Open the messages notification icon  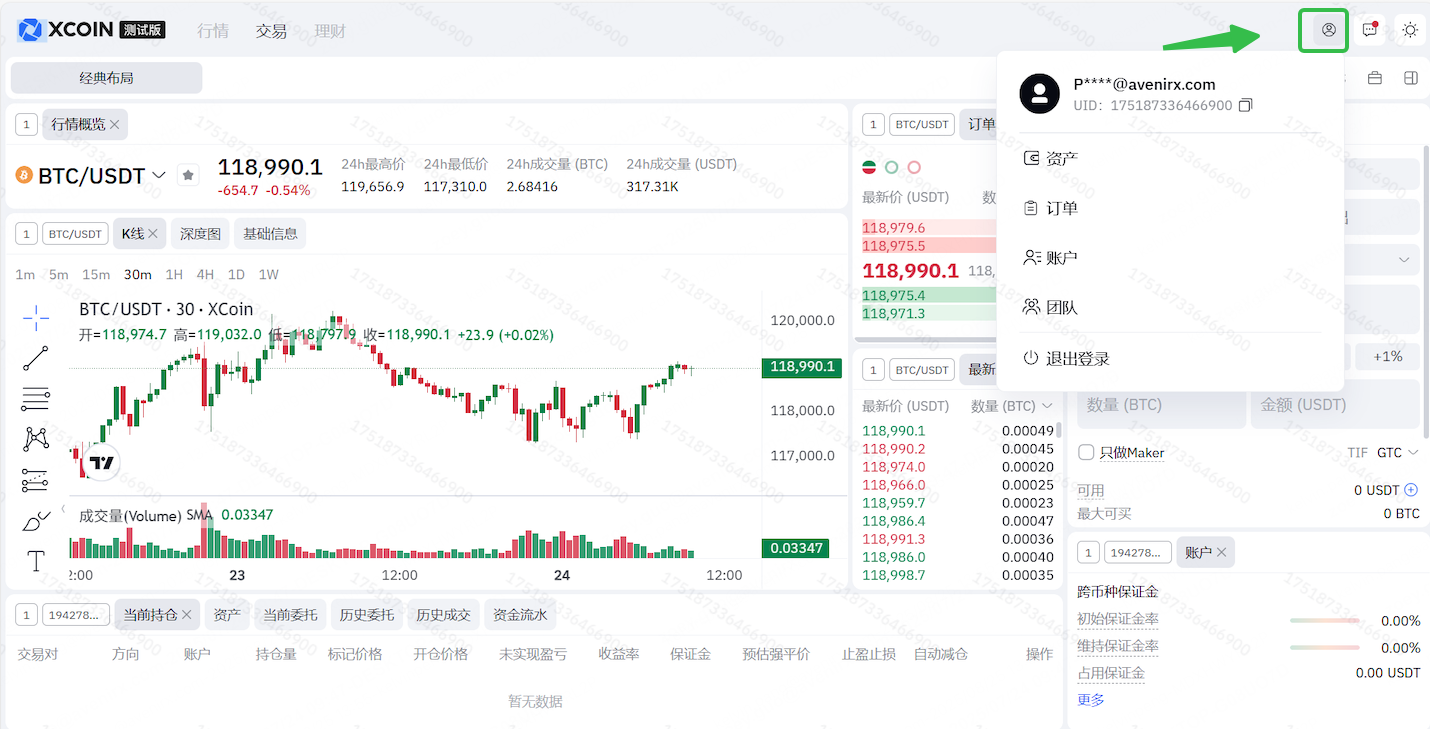(1369, 30)
